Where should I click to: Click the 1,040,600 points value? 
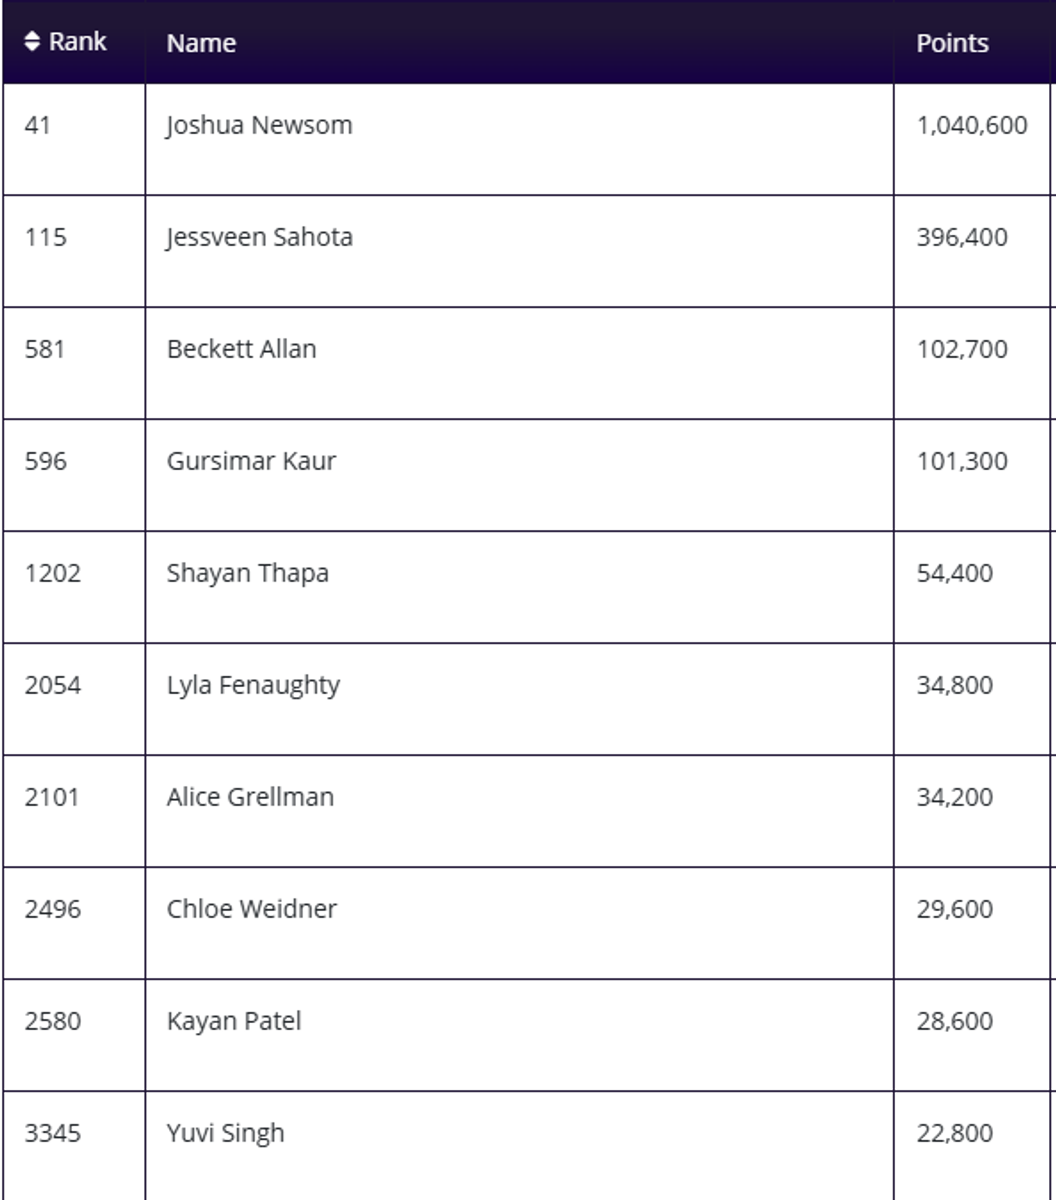click(x=971, y=126)
